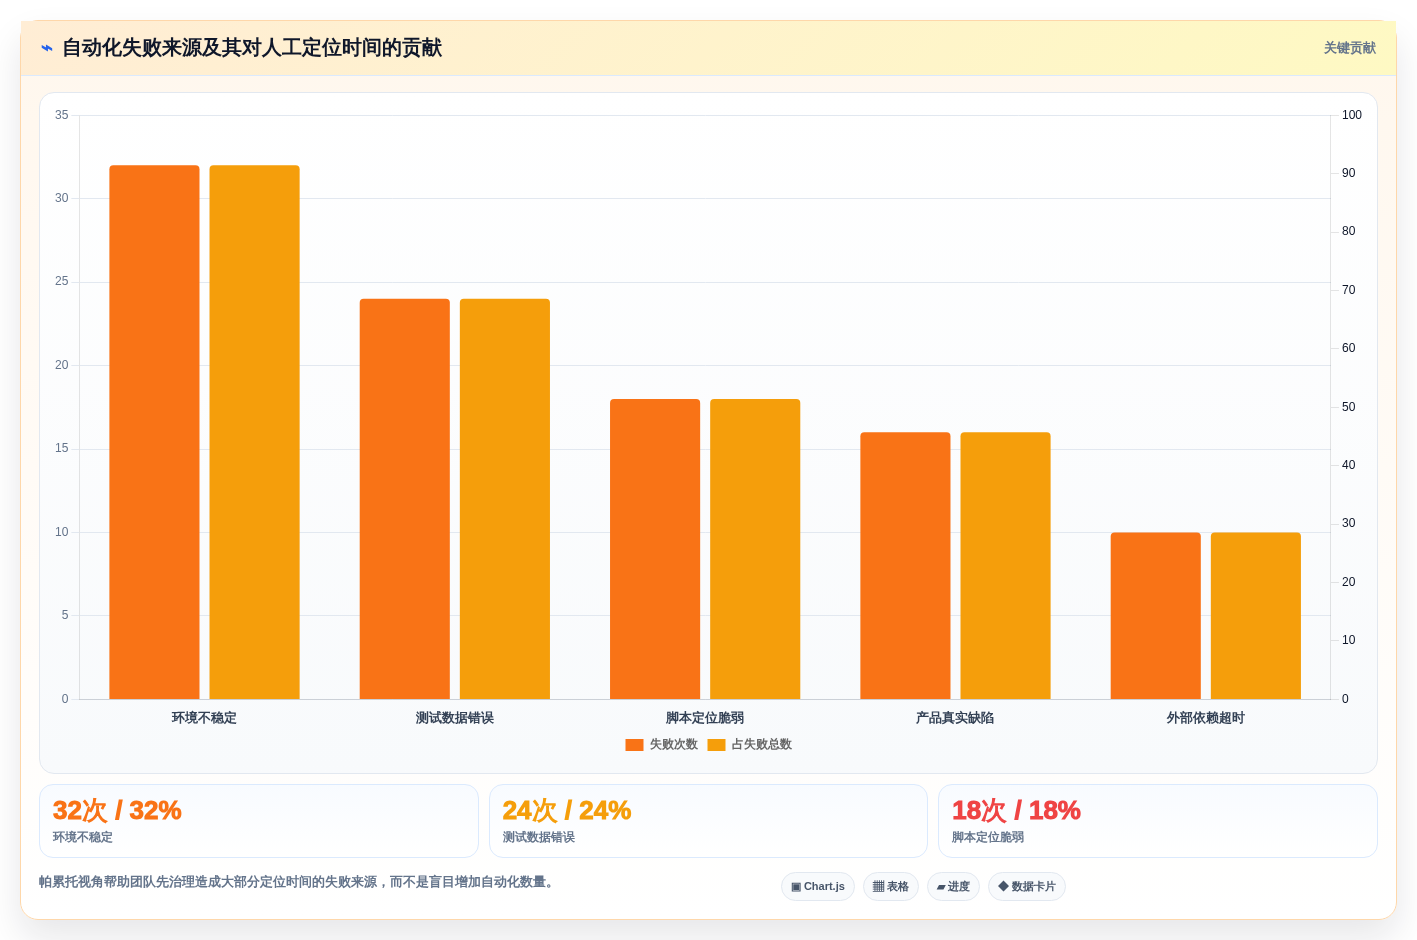Viewport: 1417px width, 940px height.
Task: Toggle the 占失败总数 legend item
Action: (x=750, y=744)
